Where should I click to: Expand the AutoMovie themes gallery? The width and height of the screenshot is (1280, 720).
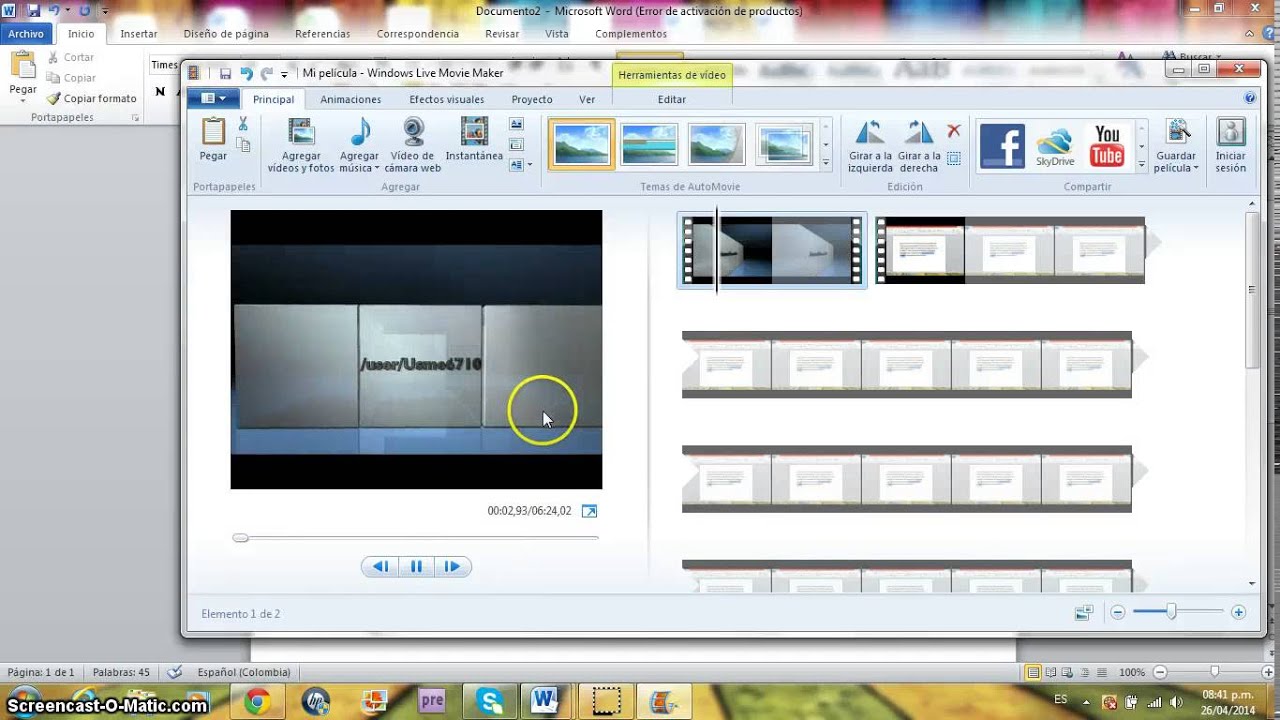click(826, 162)
